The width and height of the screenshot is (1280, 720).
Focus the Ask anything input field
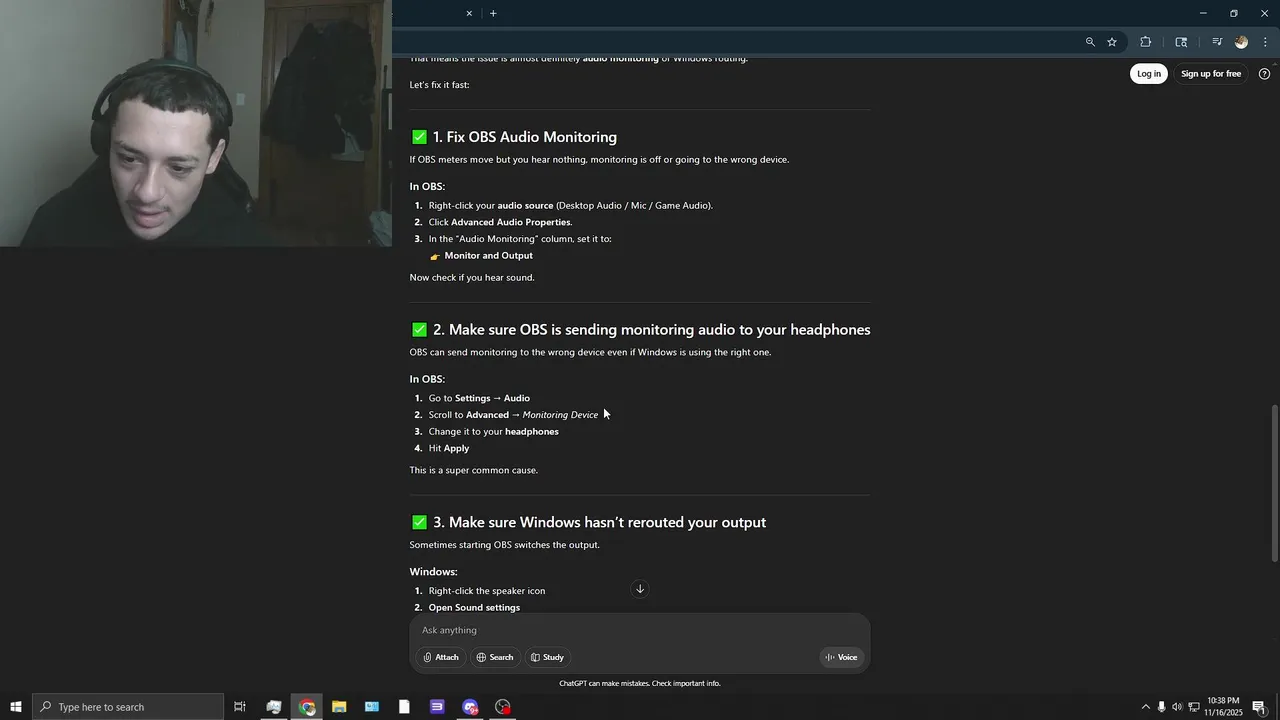[640, 630]
